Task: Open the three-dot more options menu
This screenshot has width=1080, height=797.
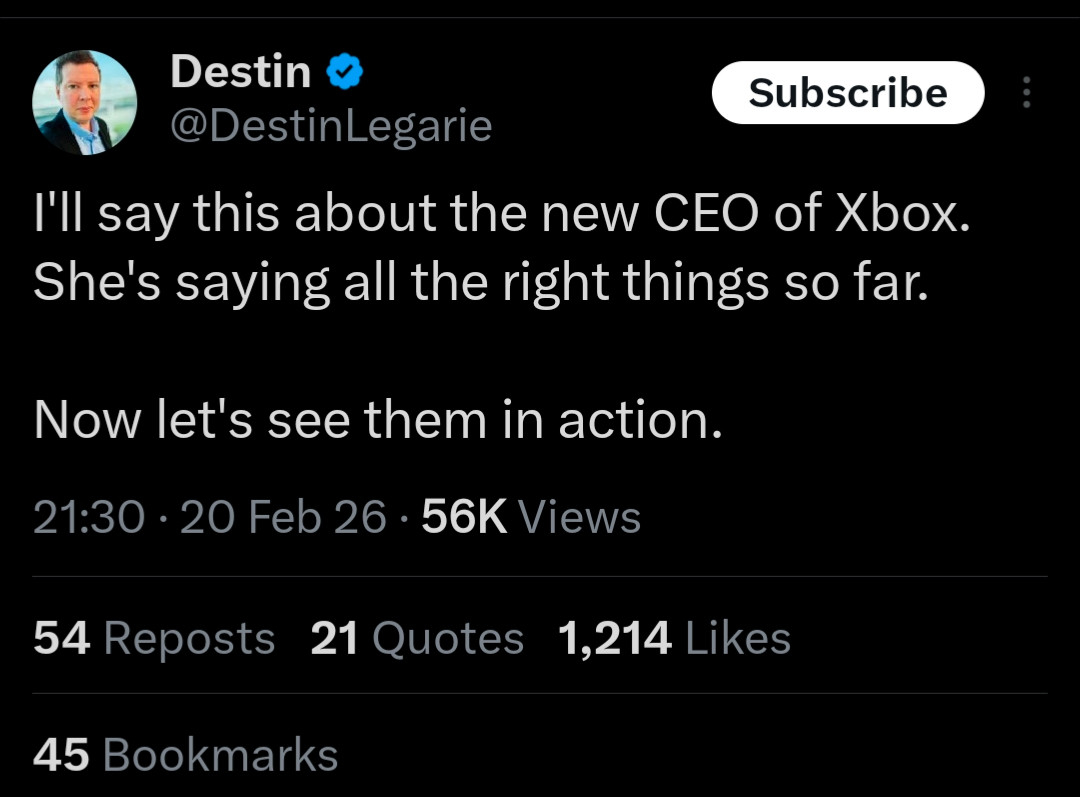Action: (x=1025, y=93)
